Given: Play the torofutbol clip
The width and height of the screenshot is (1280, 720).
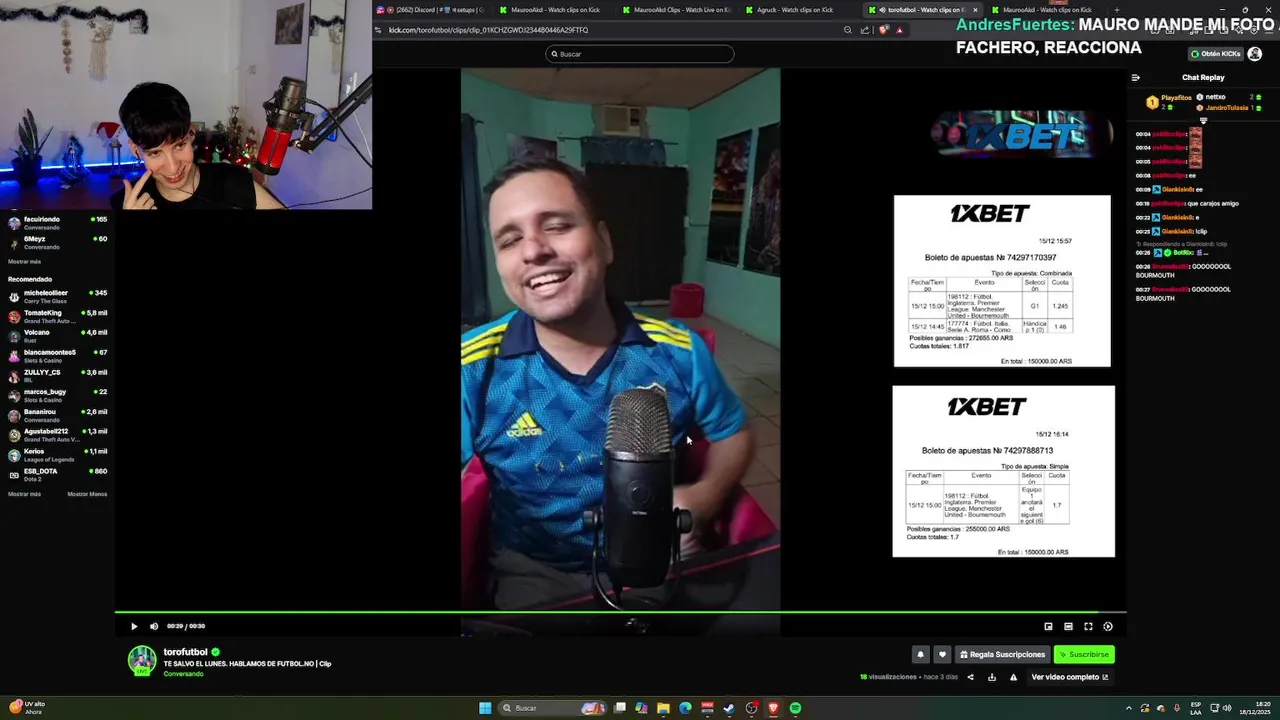Looking at the screenshot, I should pos(134,626).
